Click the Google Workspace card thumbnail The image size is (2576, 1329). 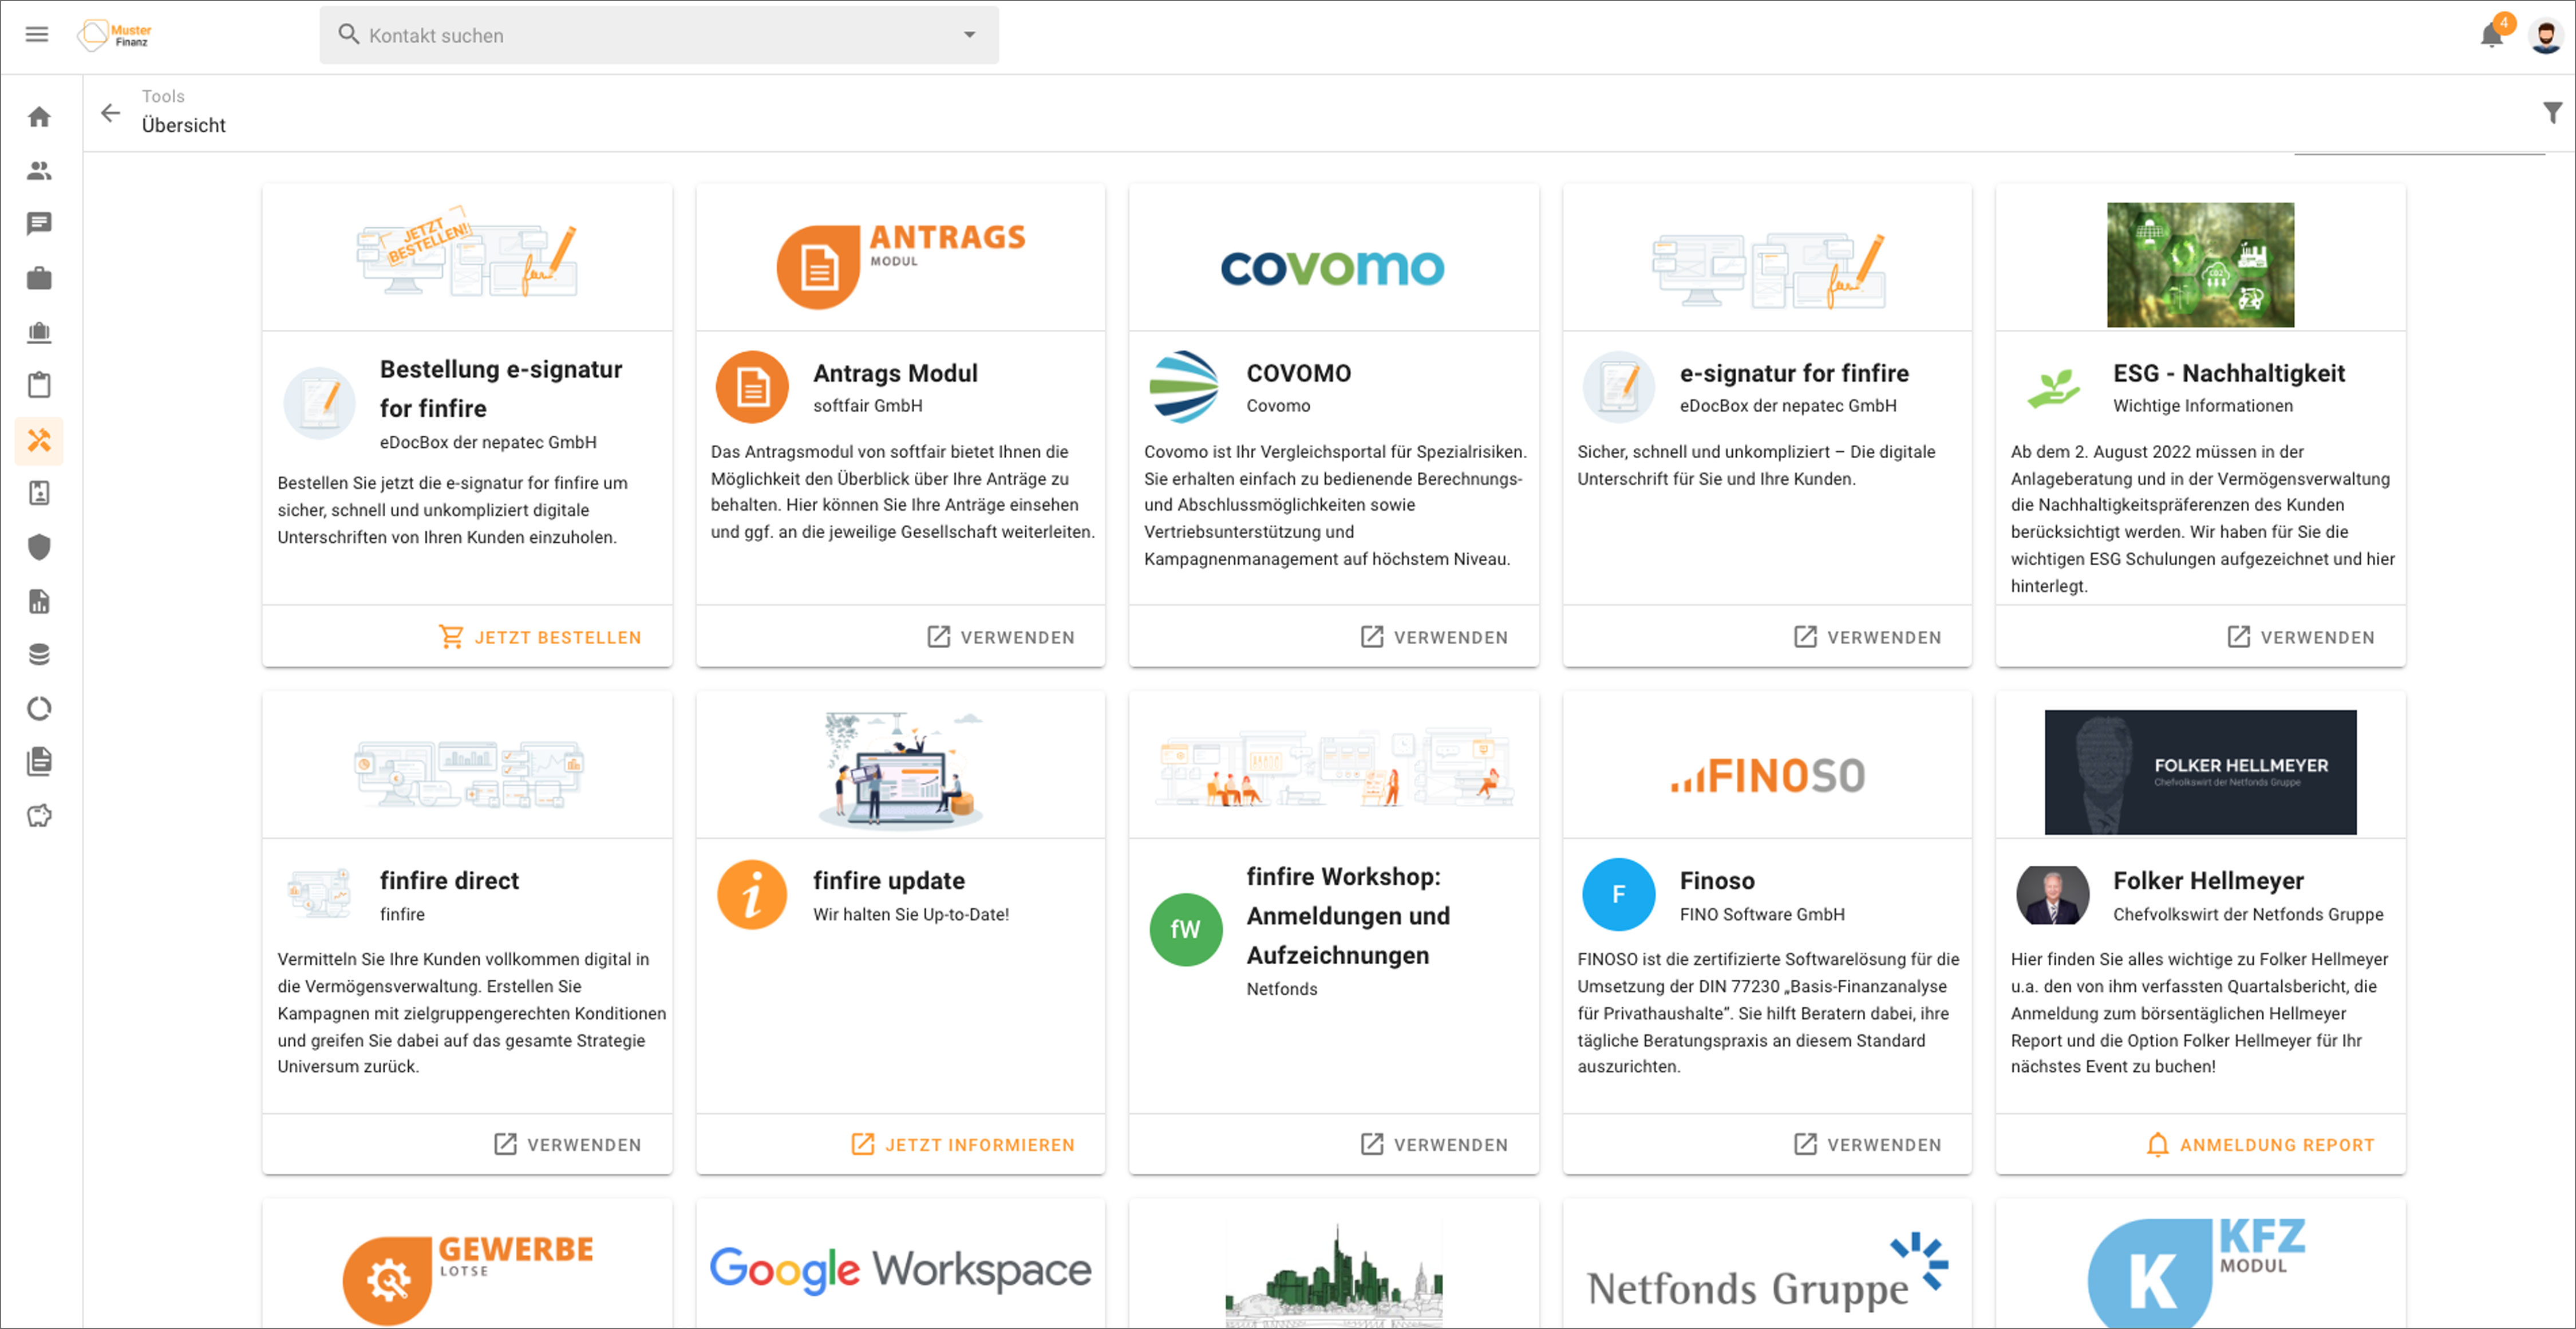click(899, 1269)
